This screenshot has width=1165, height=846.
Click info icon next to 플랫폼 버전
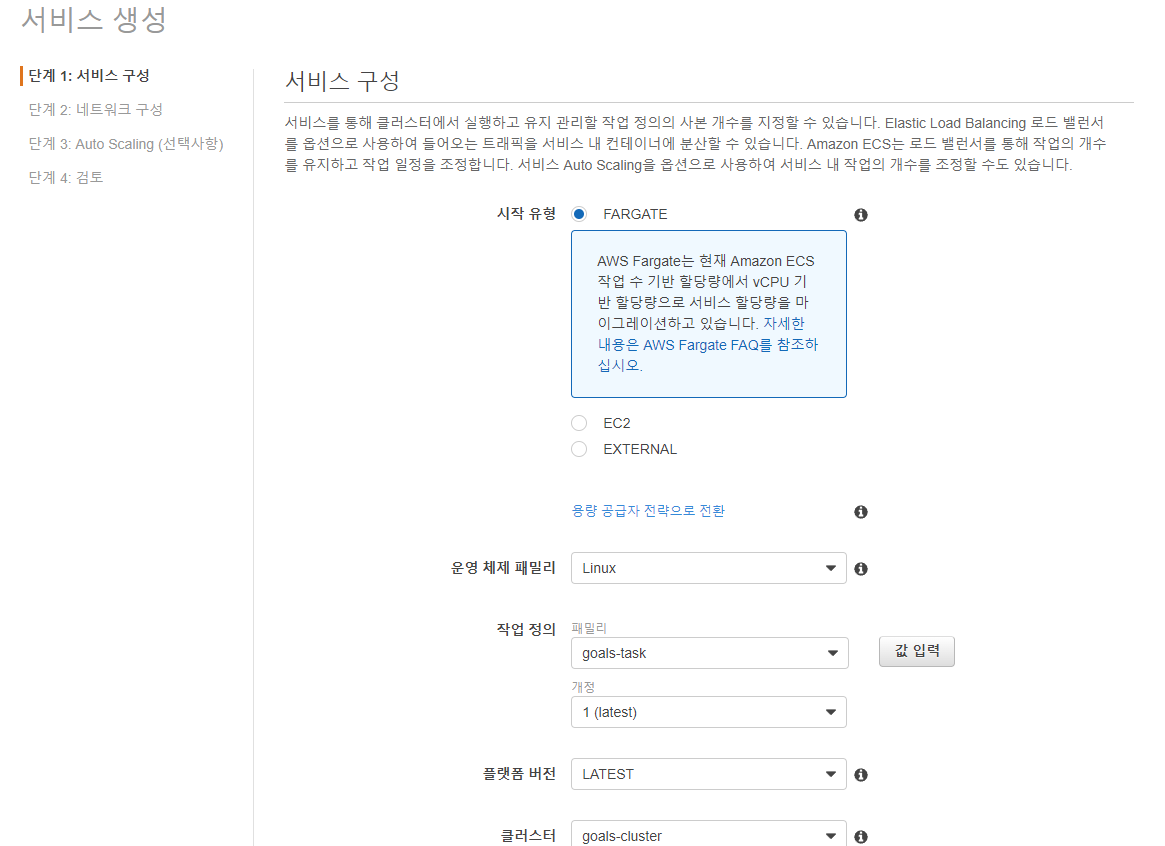(860, 775)
